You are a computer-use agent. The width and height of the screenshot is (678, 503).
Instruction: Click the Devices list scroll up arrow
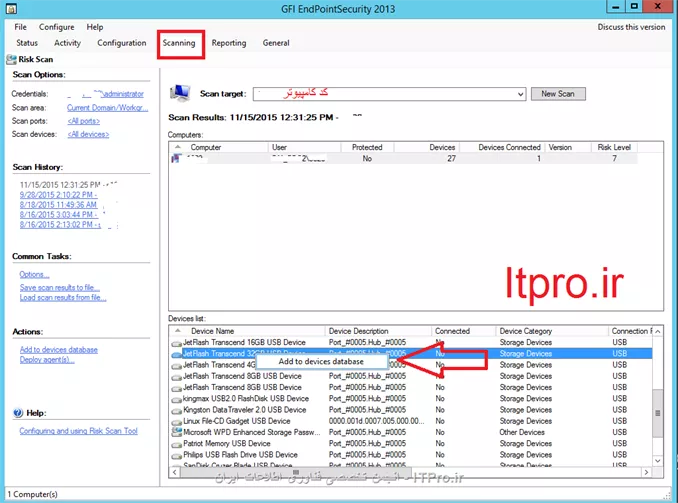pos(658,331)
